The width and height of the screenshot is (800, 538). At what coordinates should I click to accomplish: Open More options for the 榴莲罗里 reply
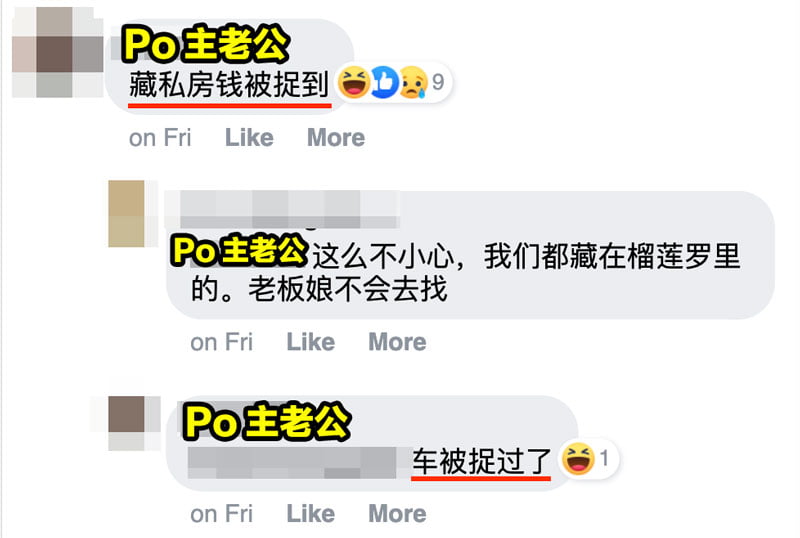tap(397, 342)
